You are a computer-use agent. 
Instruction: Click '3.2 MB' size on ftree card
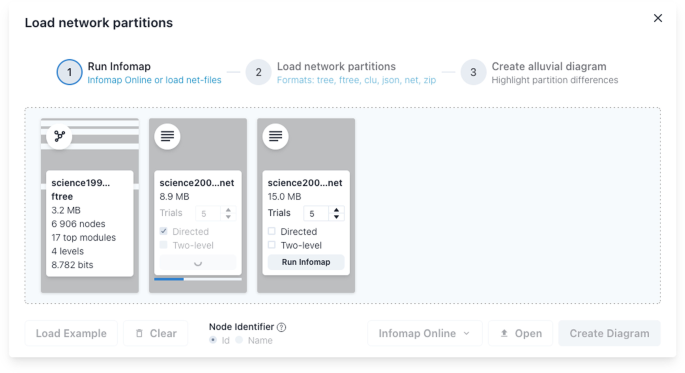coord(66,210)
